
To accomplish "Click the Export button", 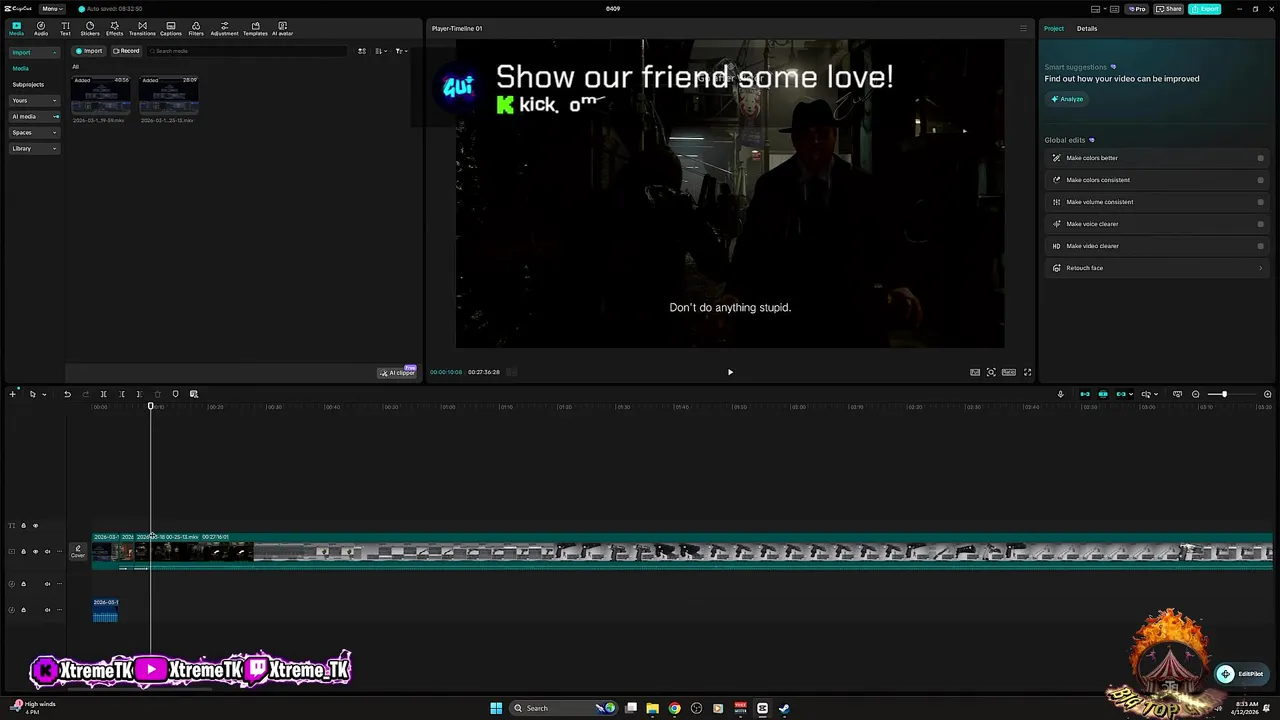I will coord(1205,9).
